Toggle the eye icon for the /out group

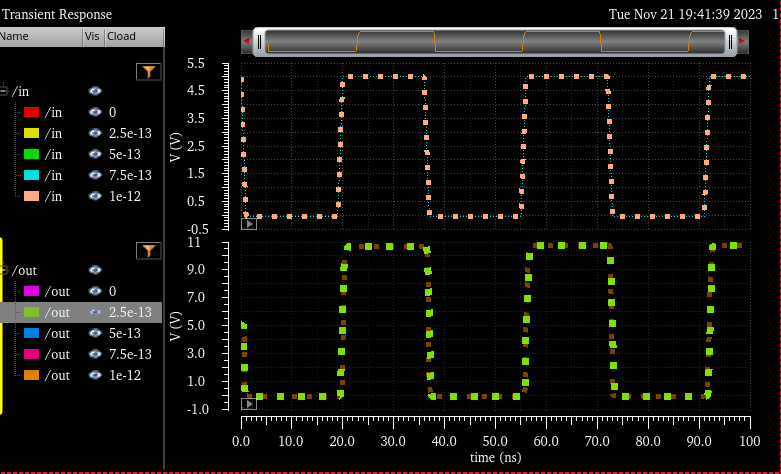pos(95,270)
